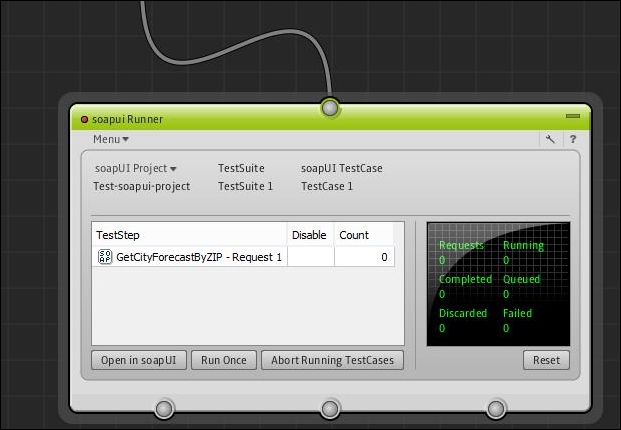
Task: Click the question mark help icon
Action: [x=573, y=139]
